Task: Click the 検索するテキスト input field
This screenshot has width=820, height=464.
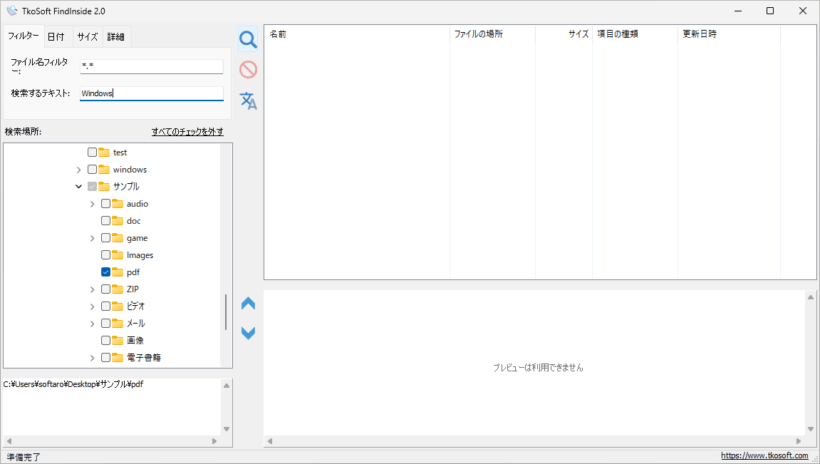Action: [x=152, y=93]
